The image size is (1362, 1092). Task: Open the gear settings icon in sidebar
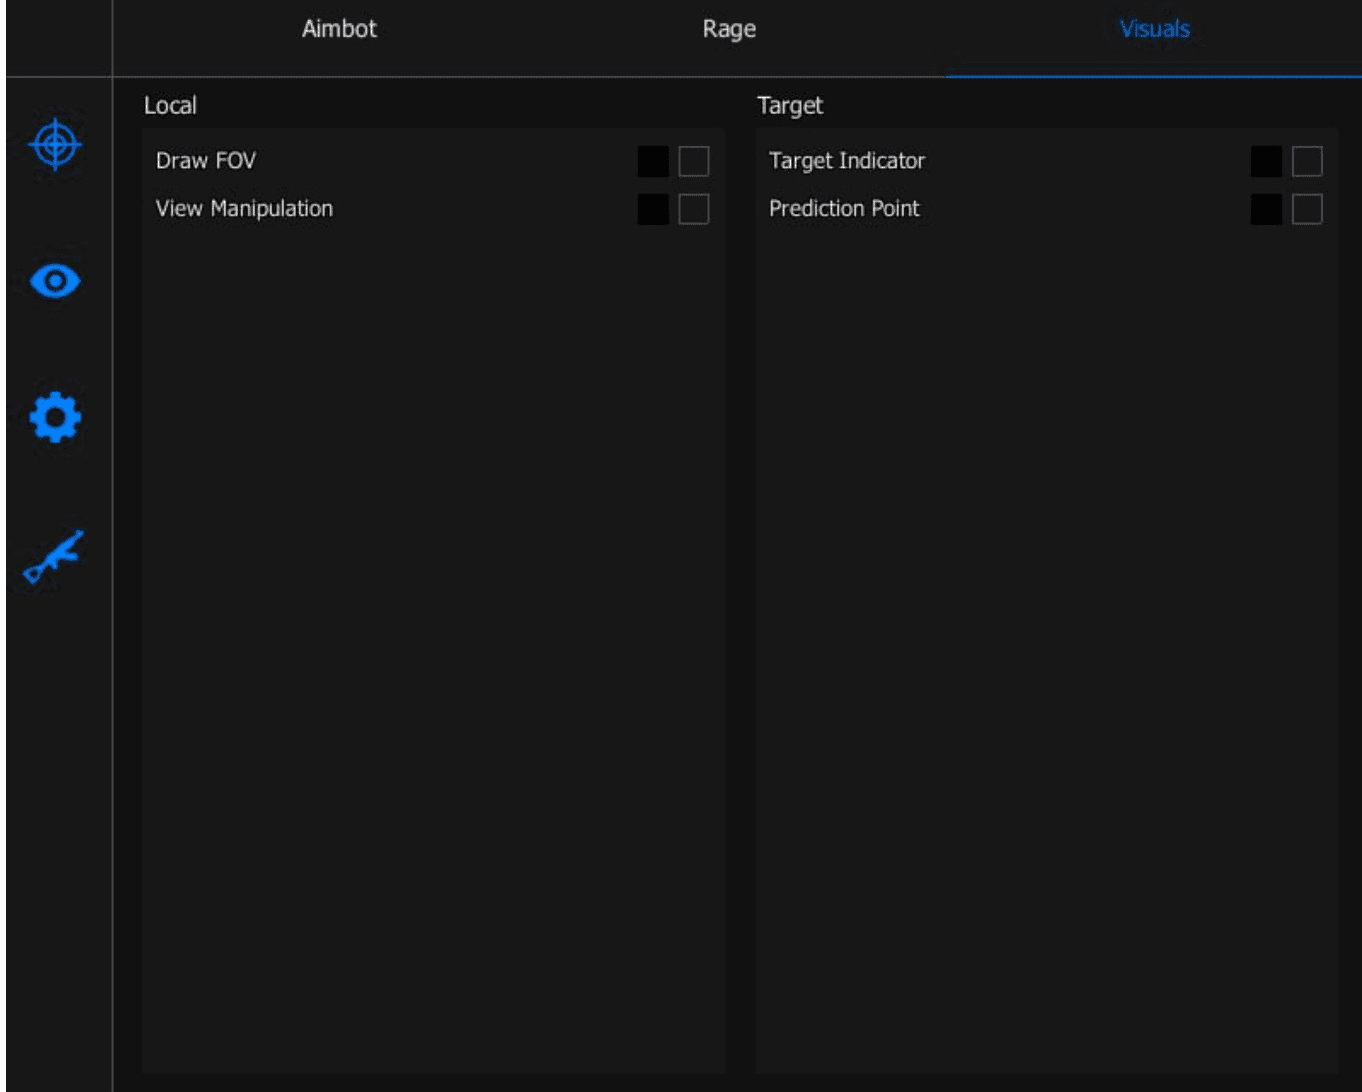55,417
